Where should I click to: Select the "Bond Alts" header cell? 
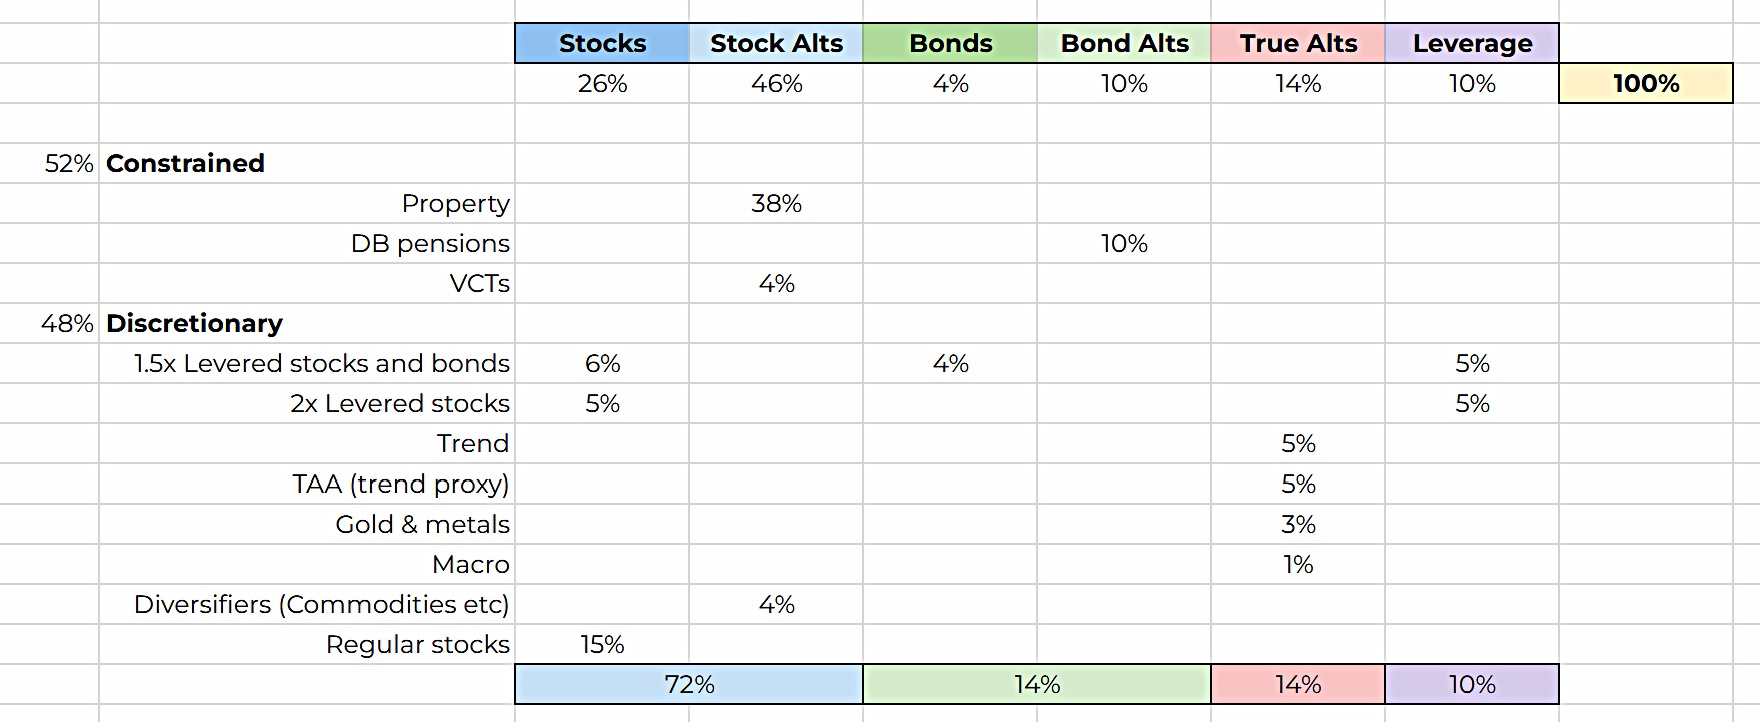[x=1124, y=43]
